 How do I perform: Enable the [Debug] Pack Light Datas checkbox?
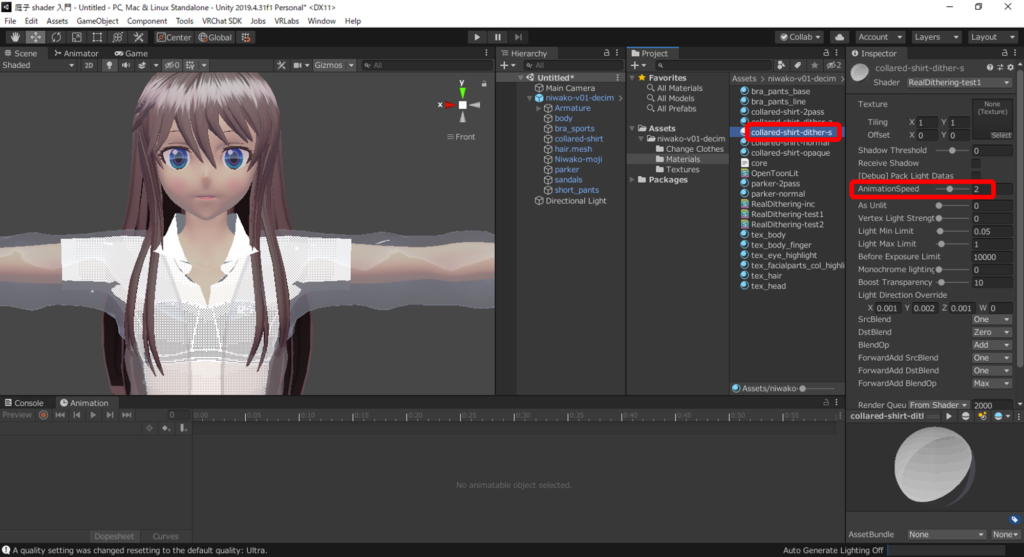pyautogui.click(x=975, y=175)
